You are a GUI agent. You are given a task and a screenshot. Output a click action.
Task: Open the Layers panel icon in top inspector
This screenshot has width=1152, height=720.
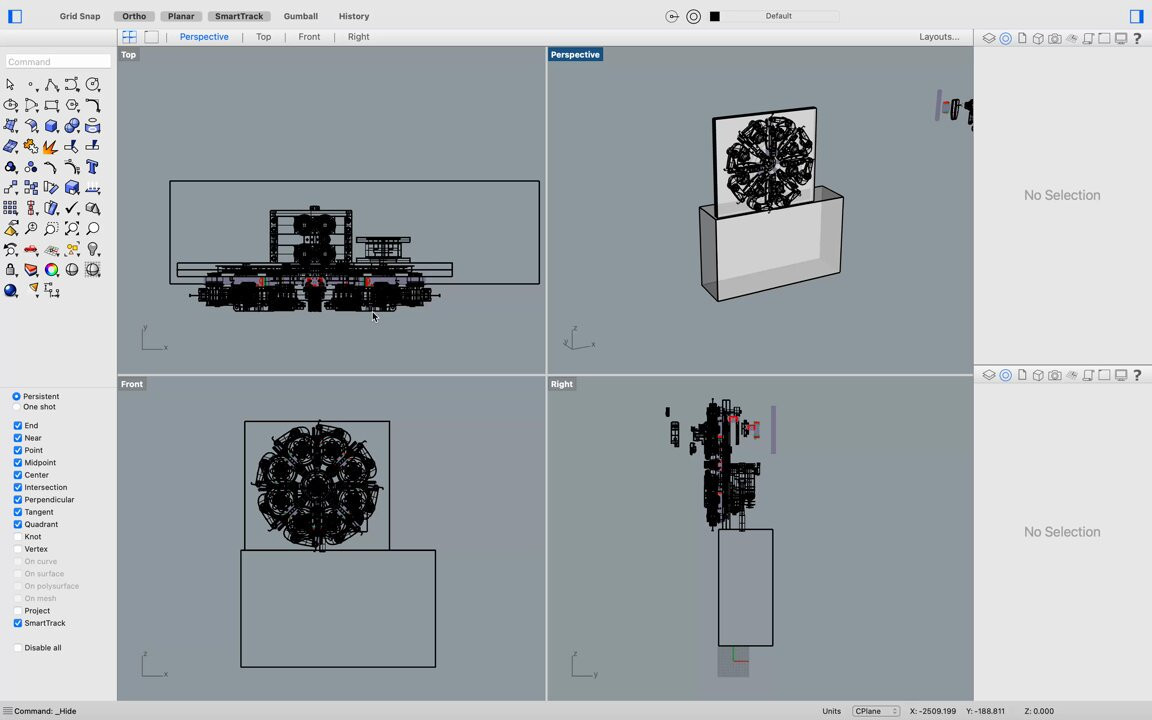tap(989, 38)
